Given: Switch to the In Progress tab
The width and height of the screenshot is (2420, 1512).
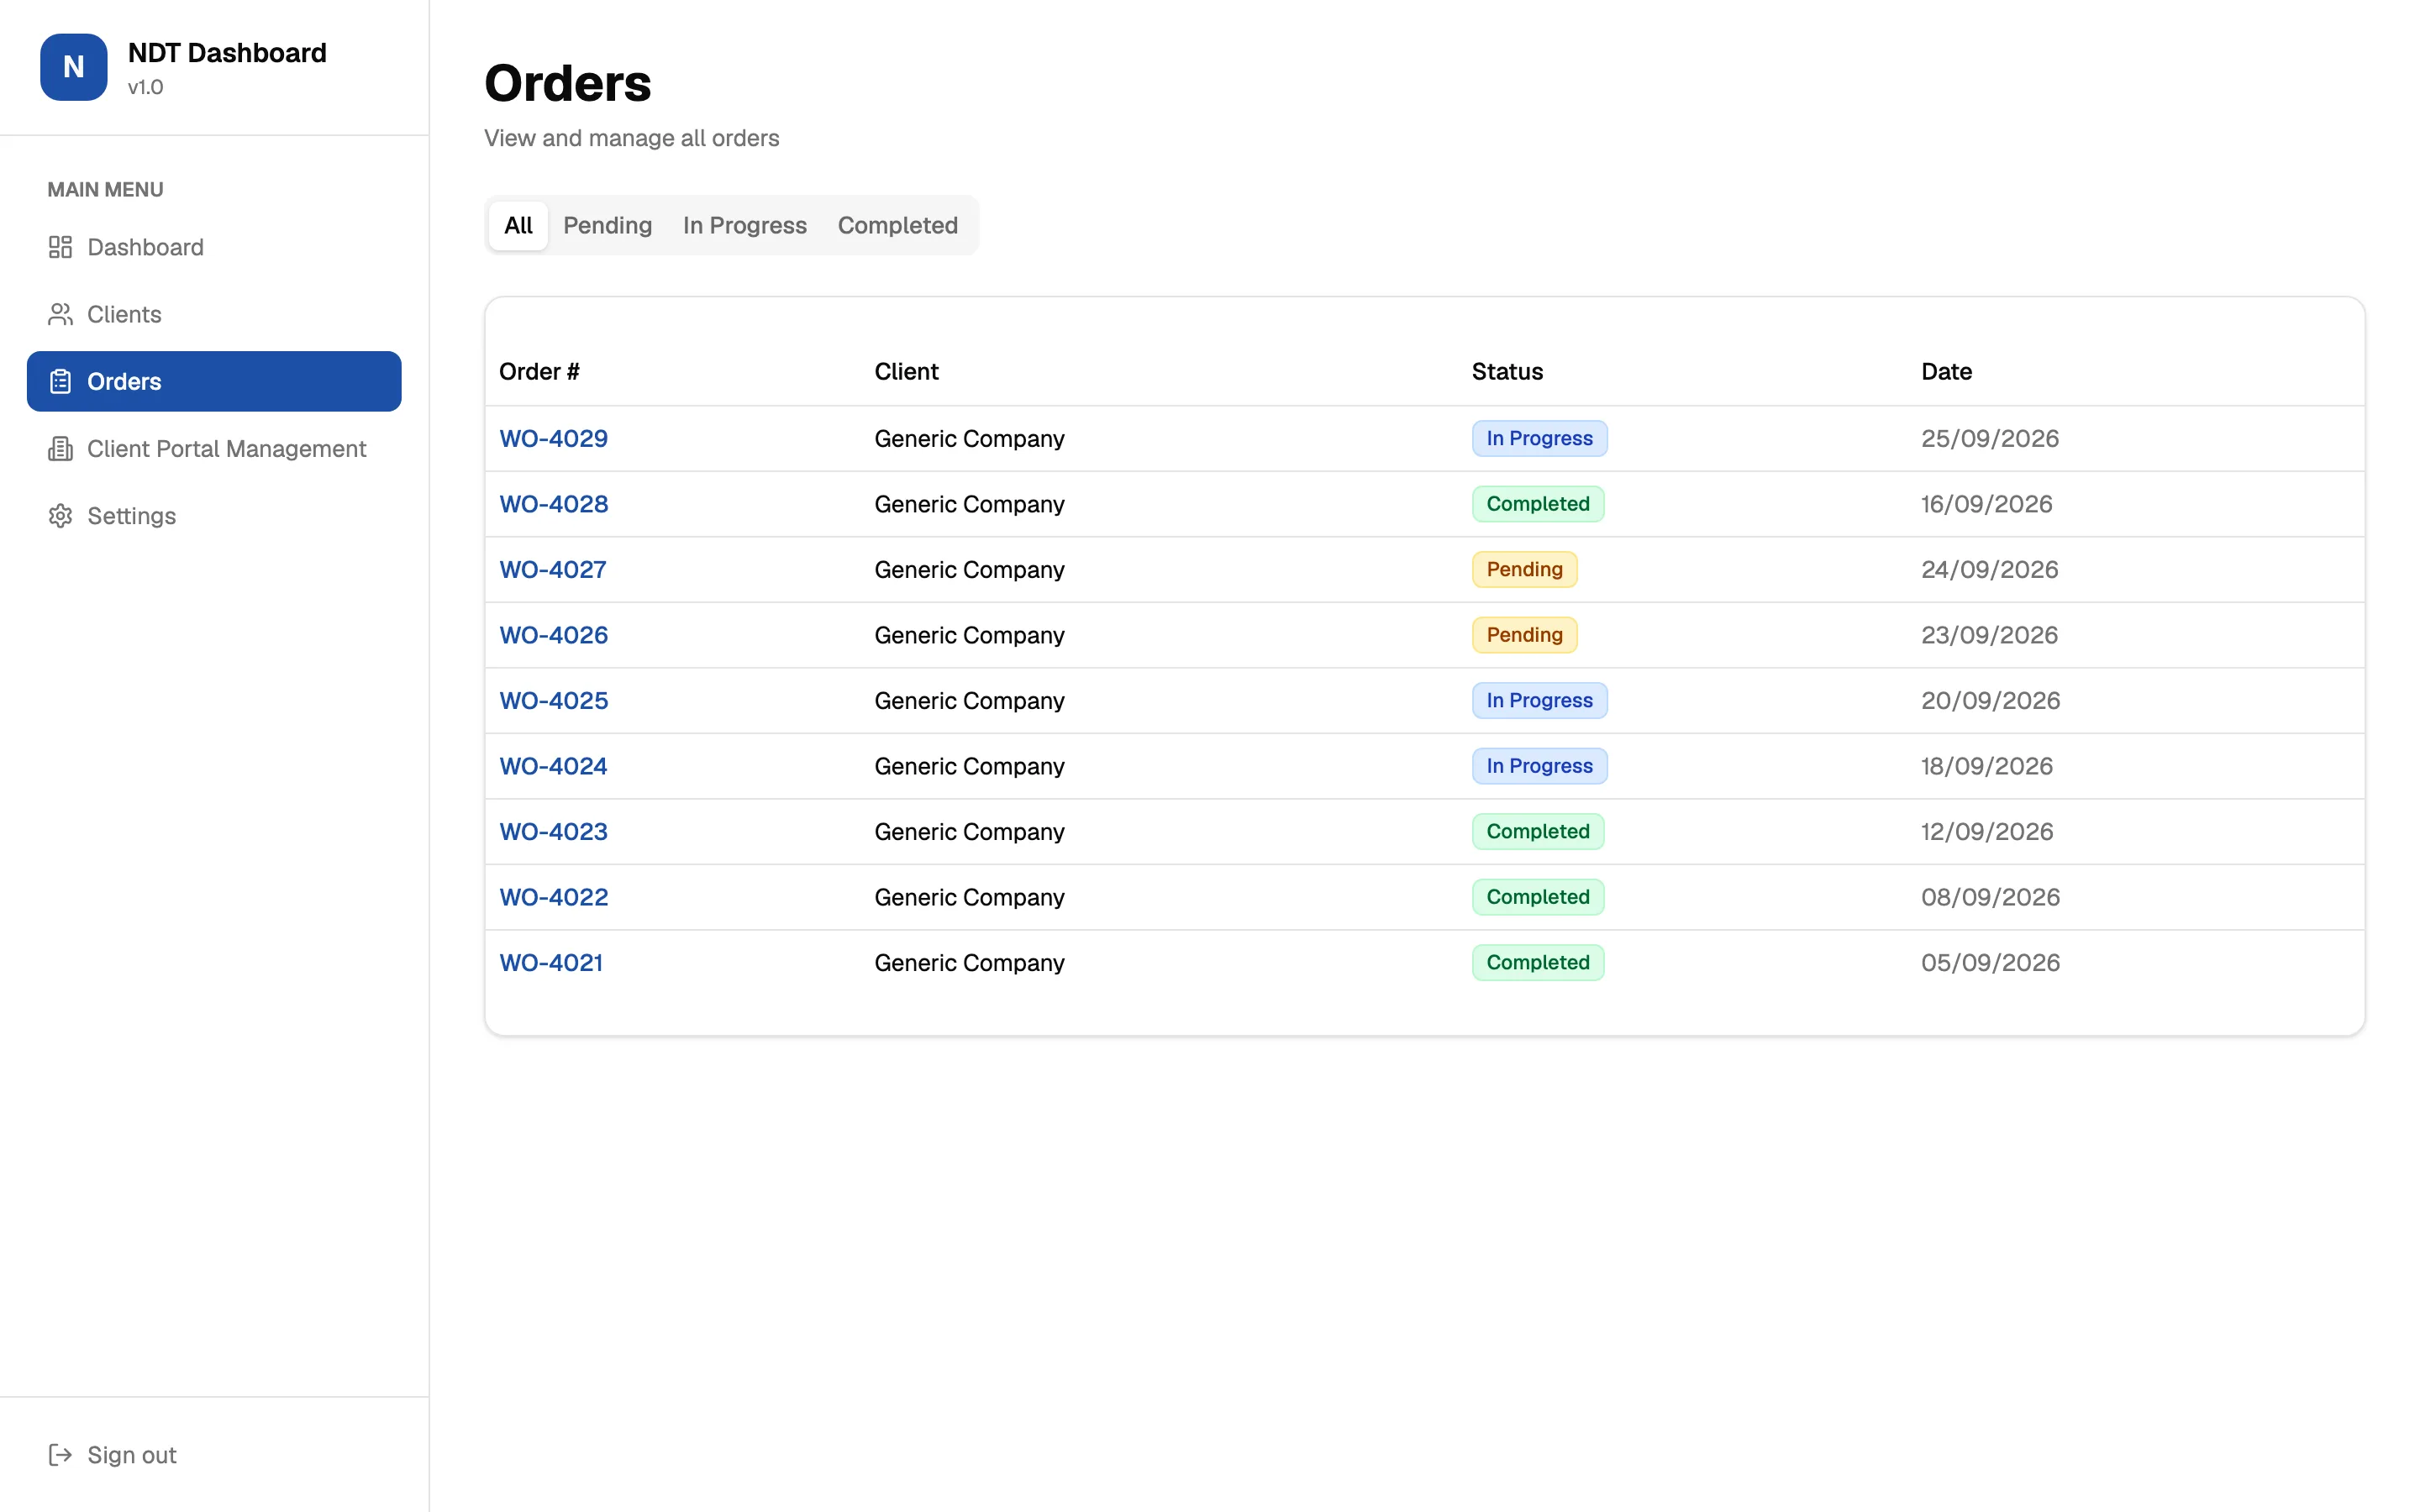Looking at the screenshot, I should click(x=744, y=225).
